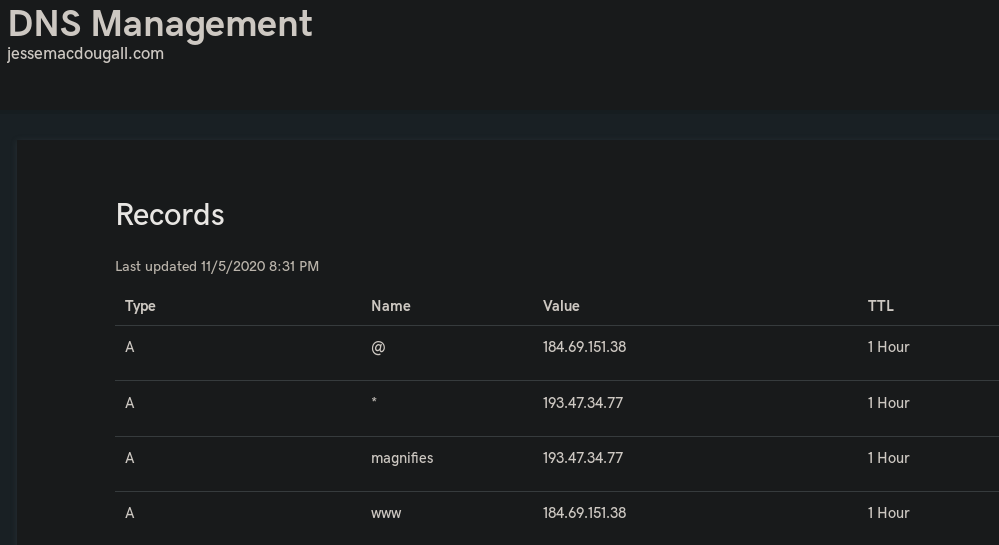Click the wildcard record's value 193.47.34.77

(583, 403)
